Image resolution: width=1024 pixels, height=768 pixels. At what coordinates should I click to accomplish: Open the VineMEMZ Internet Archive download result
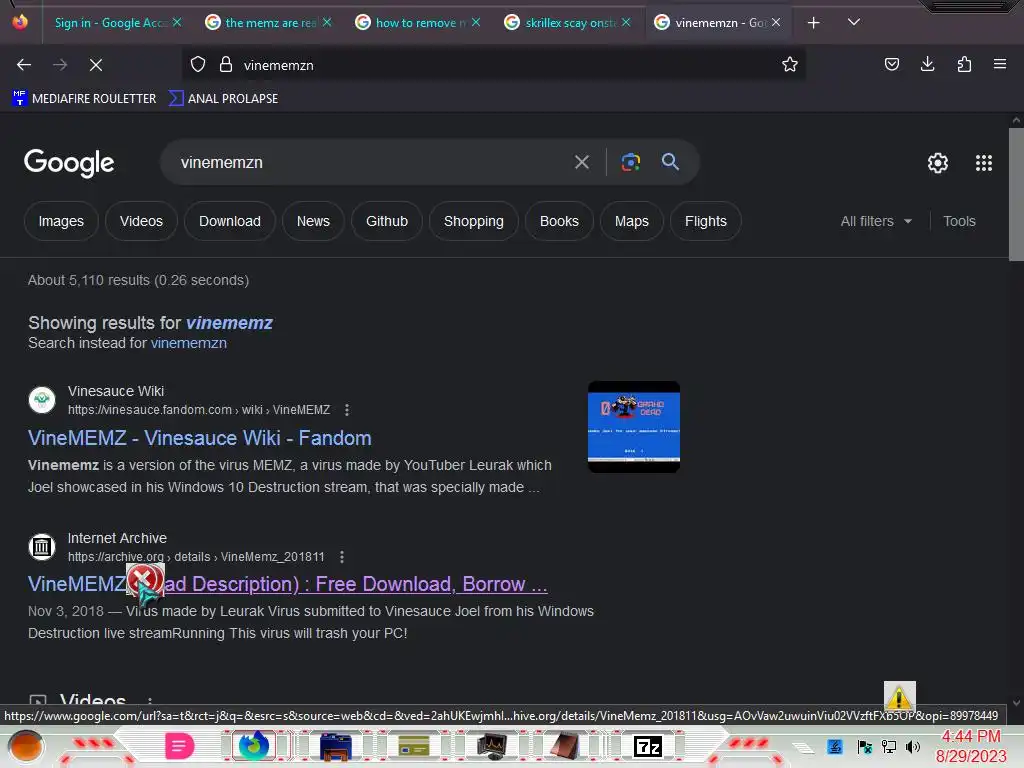click(x=287, y=584)
